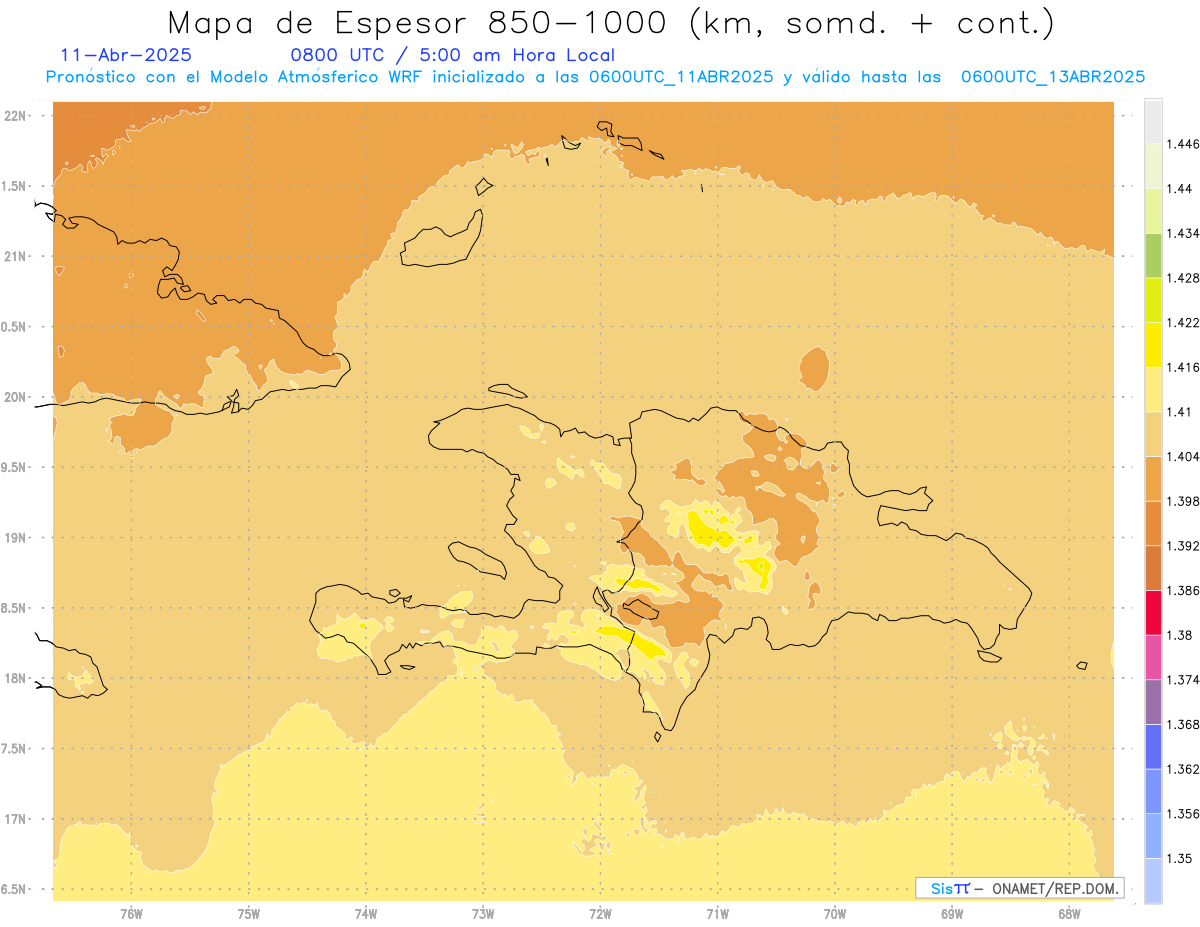The height and width of the screenshot is (927, 1200).
Task: Select the legend value '1.422'
Action: tap(1184, 322)
